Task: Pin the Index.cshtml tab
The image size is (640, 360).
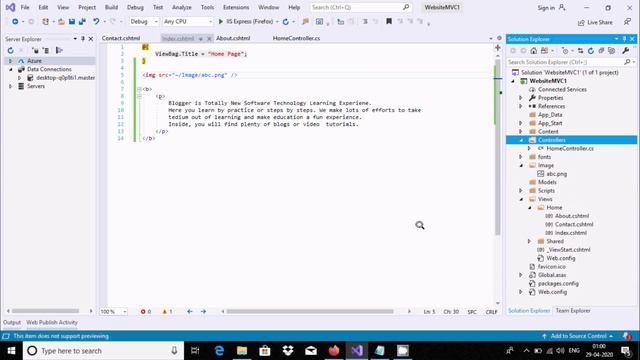Action: tap(200, 38)
